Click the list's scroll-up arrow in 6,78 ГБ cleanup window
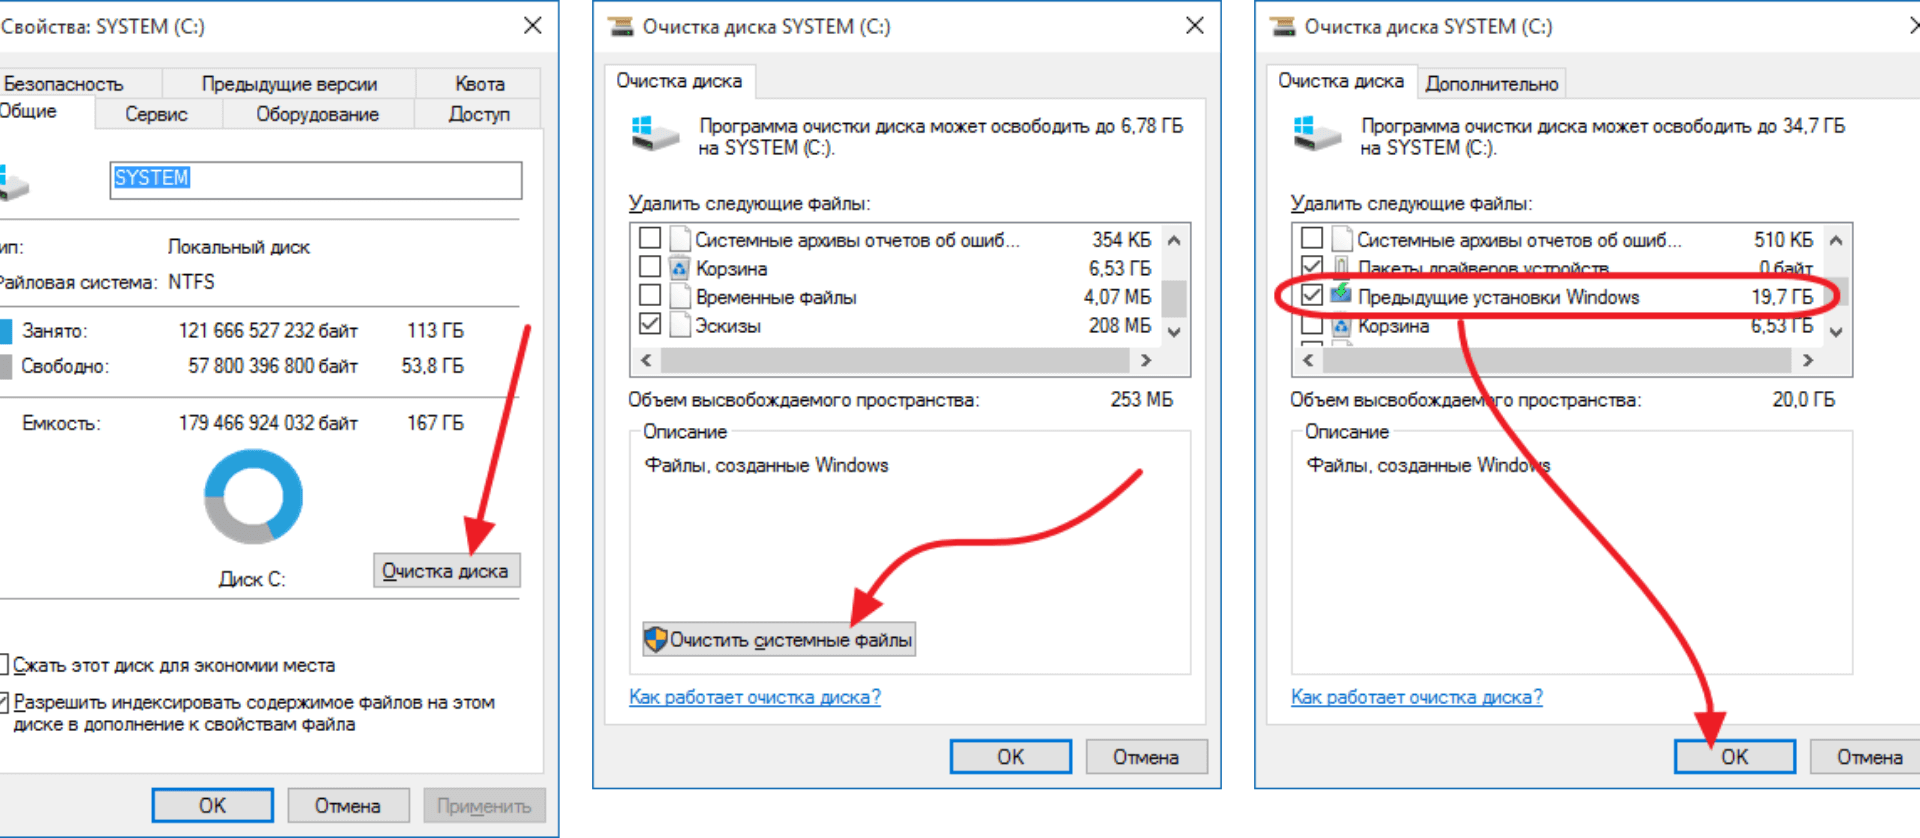 point(1175,240)
